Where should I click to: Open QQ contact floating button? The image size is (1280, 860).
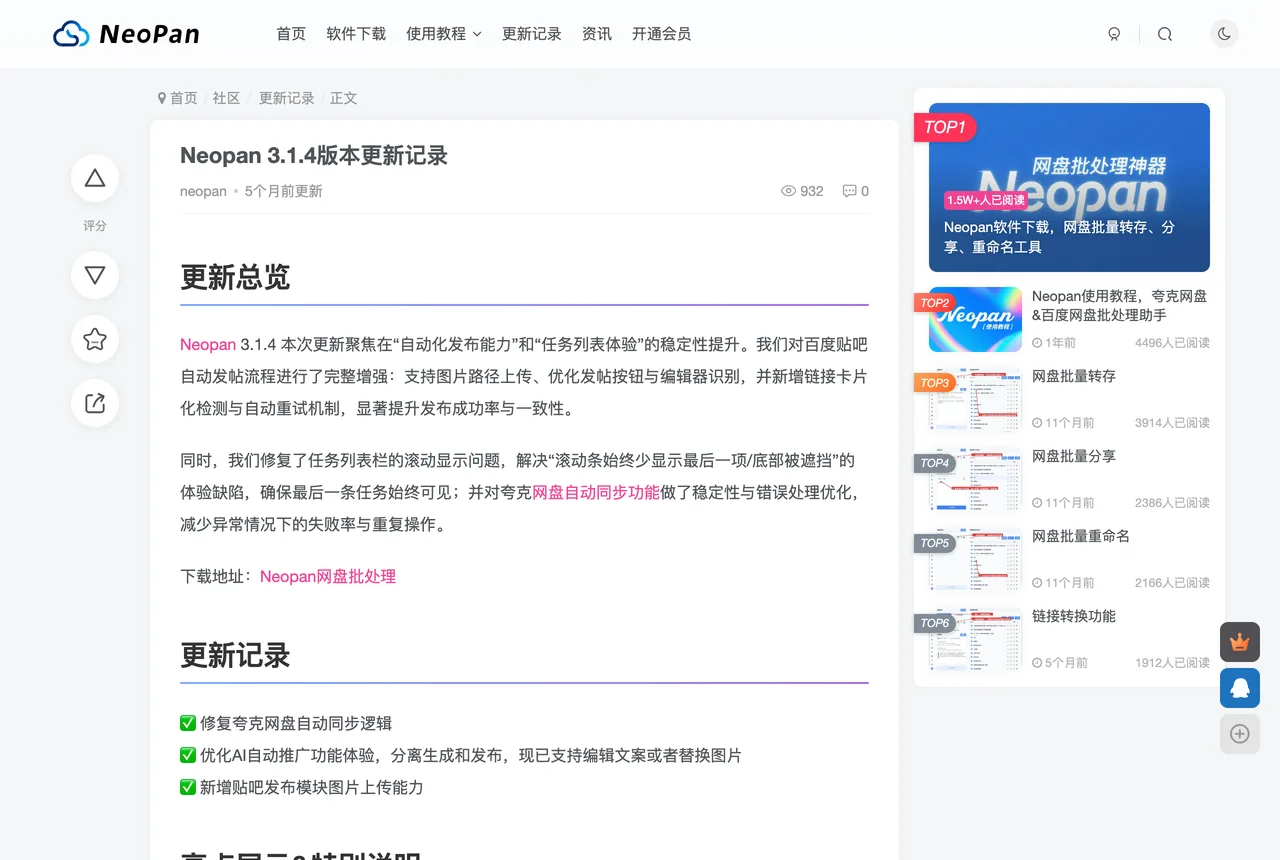[x=1240, y=688]
